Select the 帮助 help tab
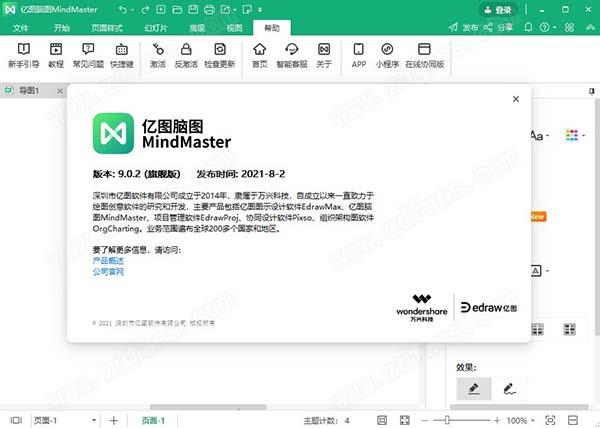This screenshot has width=600, height=428. click(272, 28)
